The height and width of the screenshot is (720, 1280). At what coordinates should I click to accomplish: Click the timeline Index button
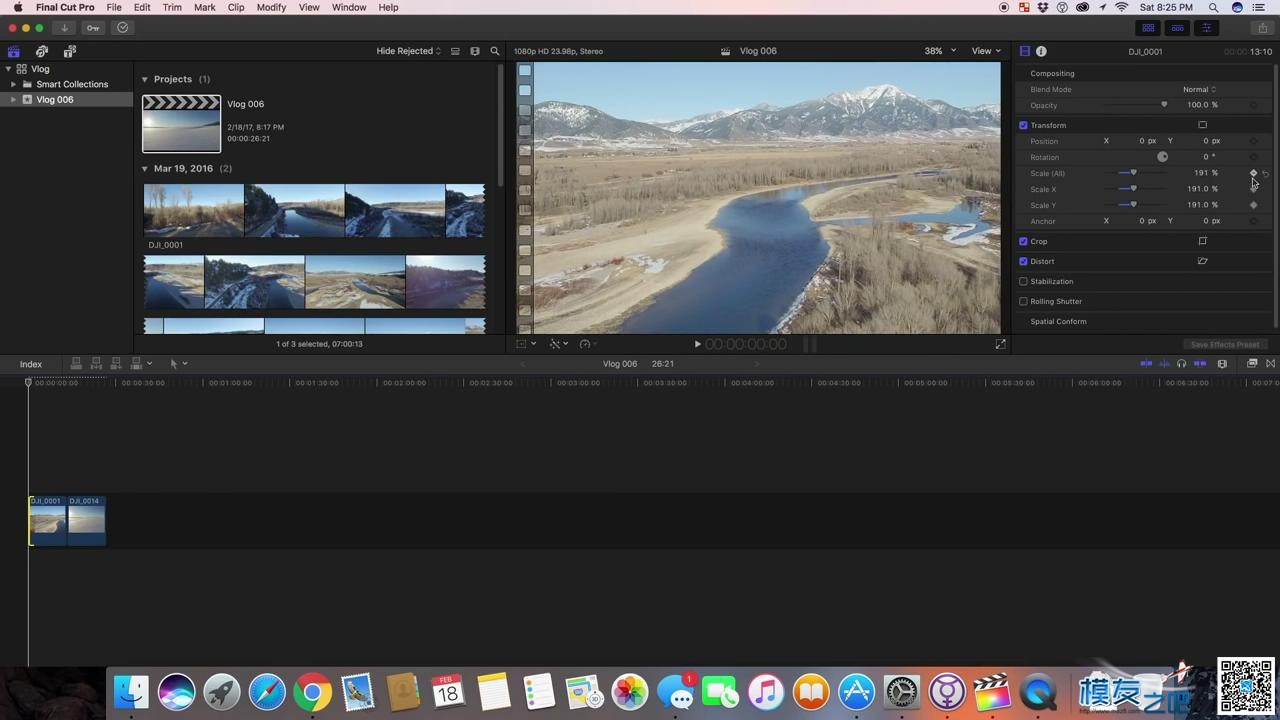click(31, 364)
